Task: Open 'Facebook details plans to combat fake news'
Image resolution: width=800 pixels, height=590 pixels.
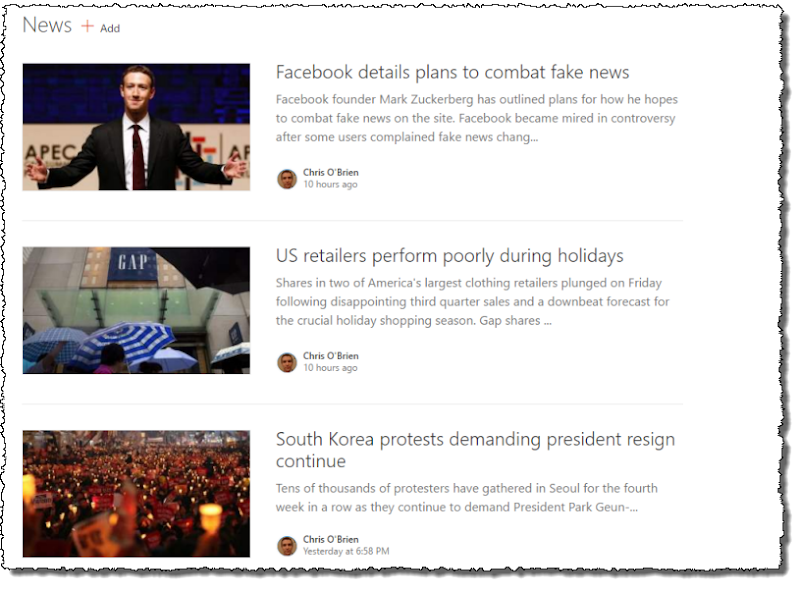Action: click(452, 72)
